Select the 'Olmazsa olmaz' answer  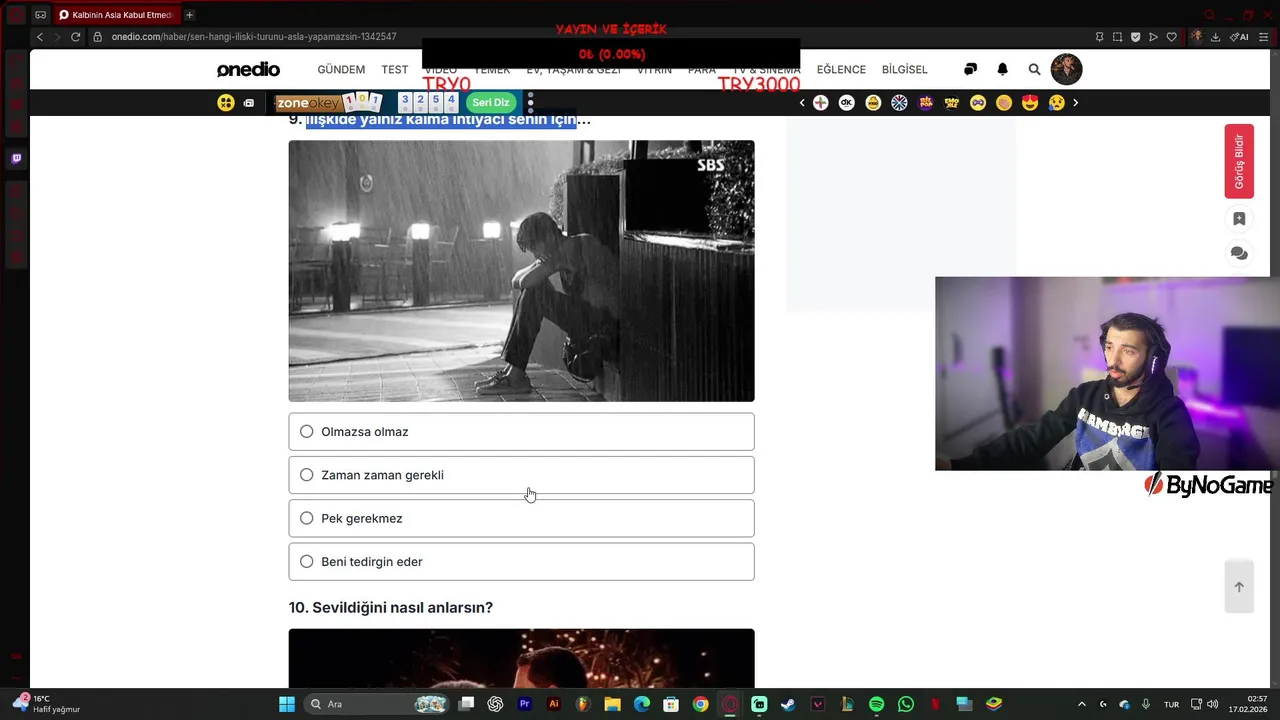[x=521, y=432]
